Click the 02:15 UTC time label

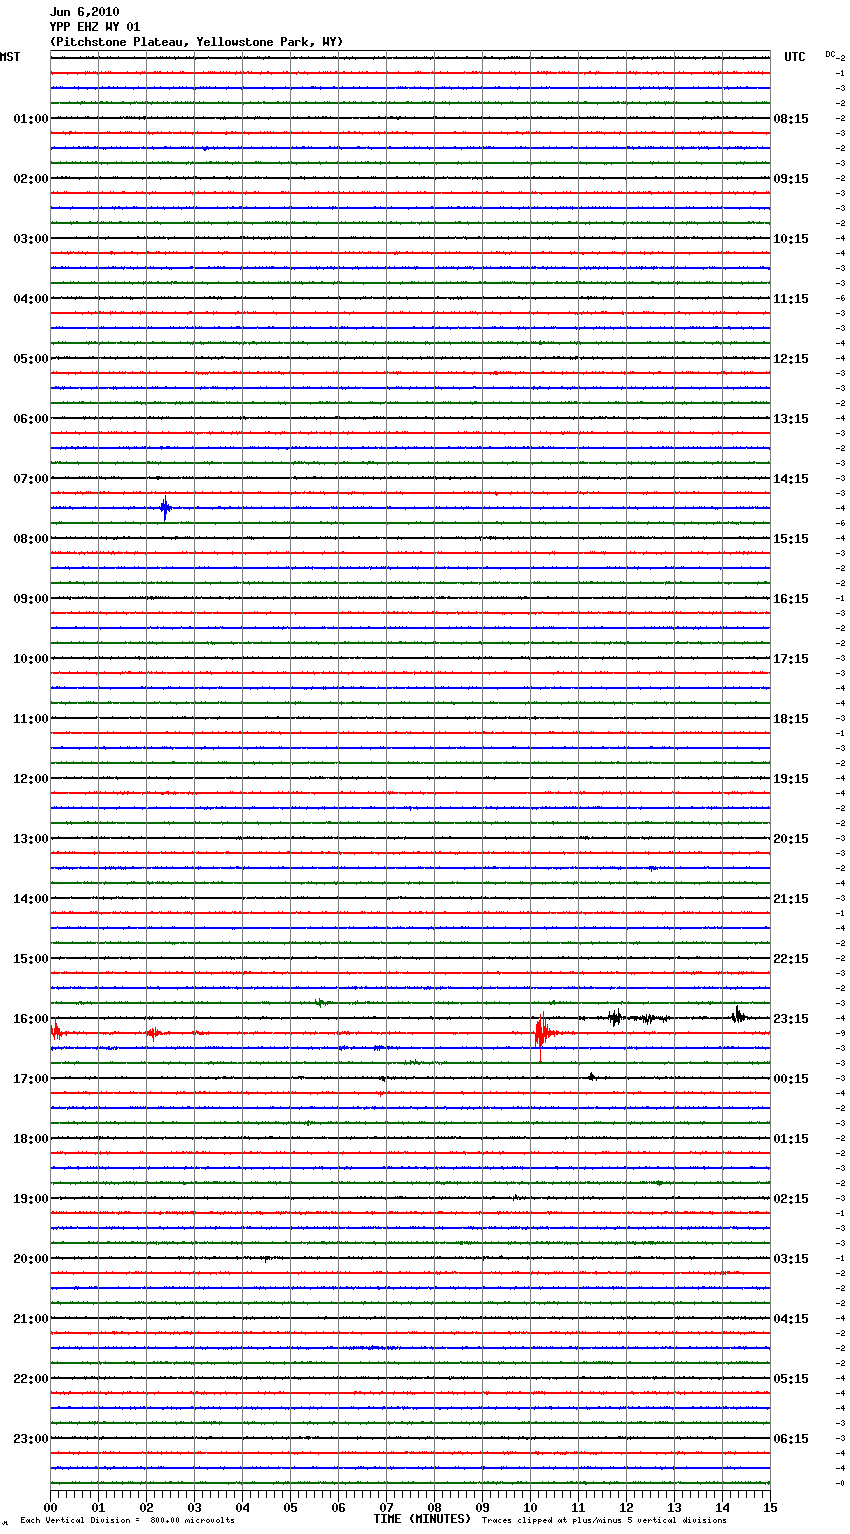pyautogui.click(x=791, y=1199)
